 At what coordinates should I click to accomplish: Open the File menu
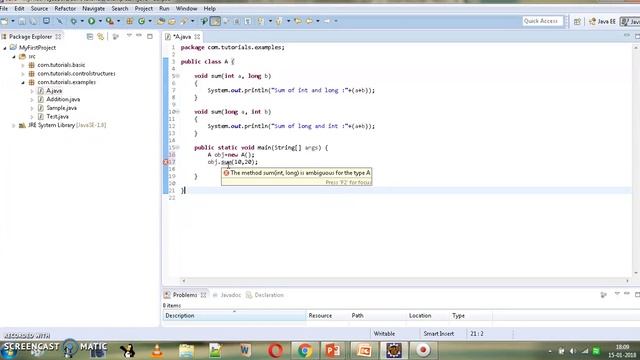pos(4,8)
